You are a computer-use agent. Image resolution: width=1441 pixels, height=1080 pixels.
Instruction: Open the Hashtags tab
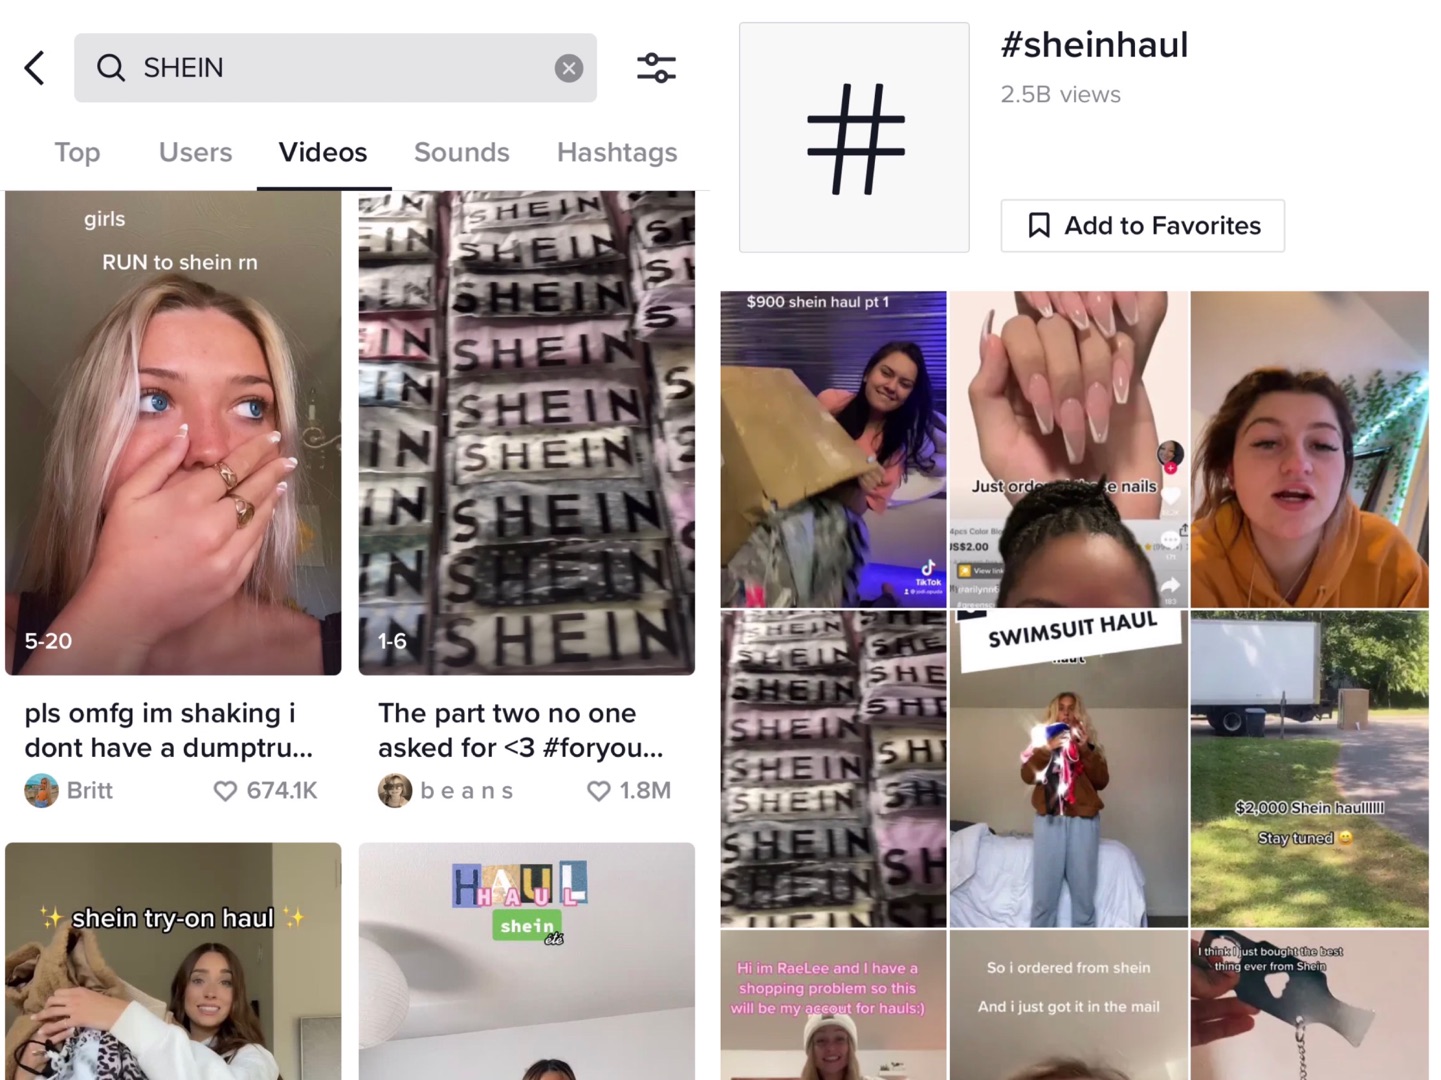617,152
